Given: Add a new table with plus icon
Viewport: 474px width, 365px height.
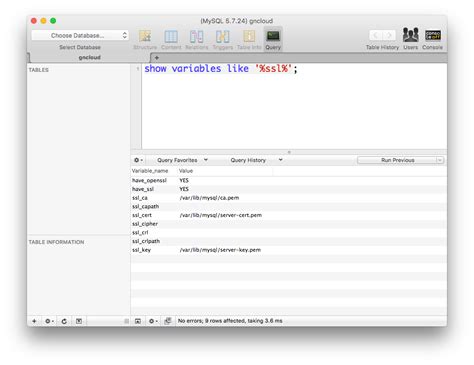Looking at the screenshot, I should (x=34, y=321).
